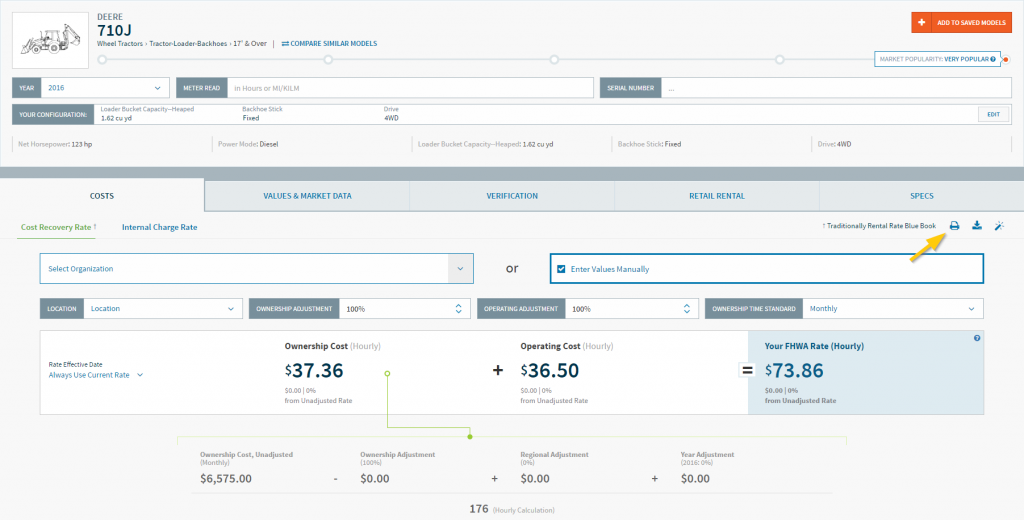This screenshot has height=520, width=1024.
Task: Open the Year 2016 dropdown
Action: [x=105, y=88]
